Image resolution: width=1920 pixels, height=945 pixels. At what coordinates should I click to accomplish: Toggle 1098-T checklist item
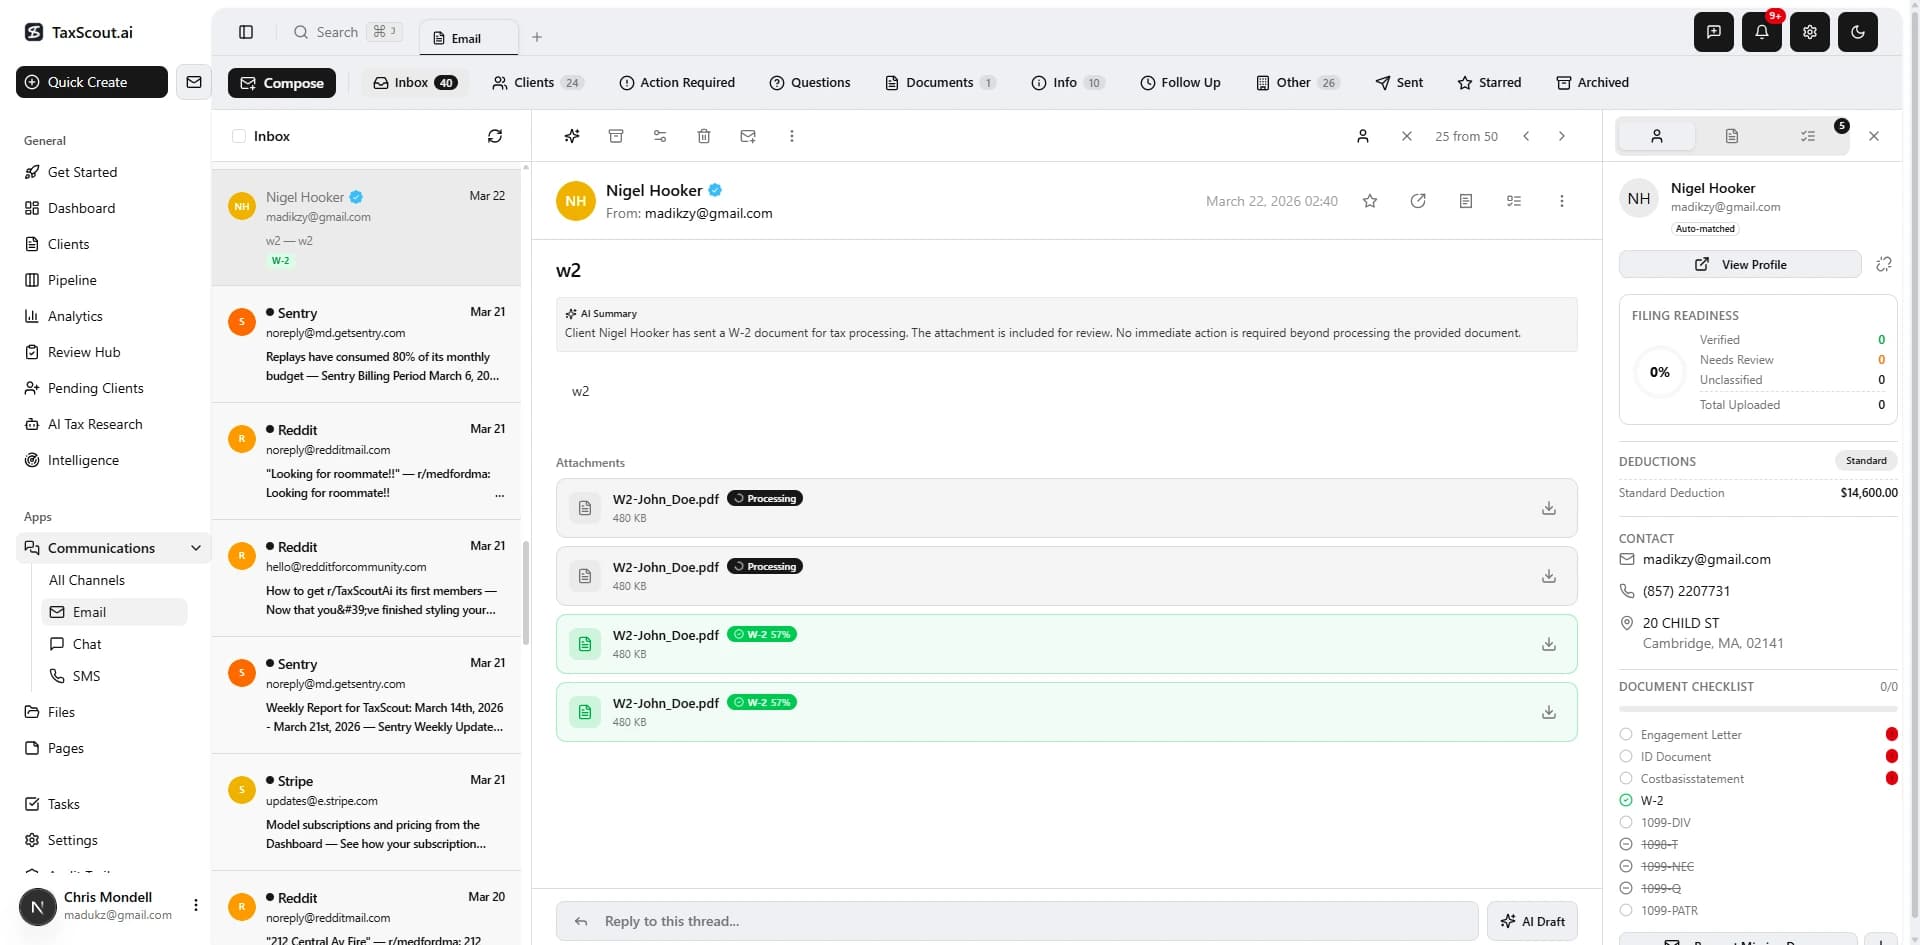click(1626, 844)
